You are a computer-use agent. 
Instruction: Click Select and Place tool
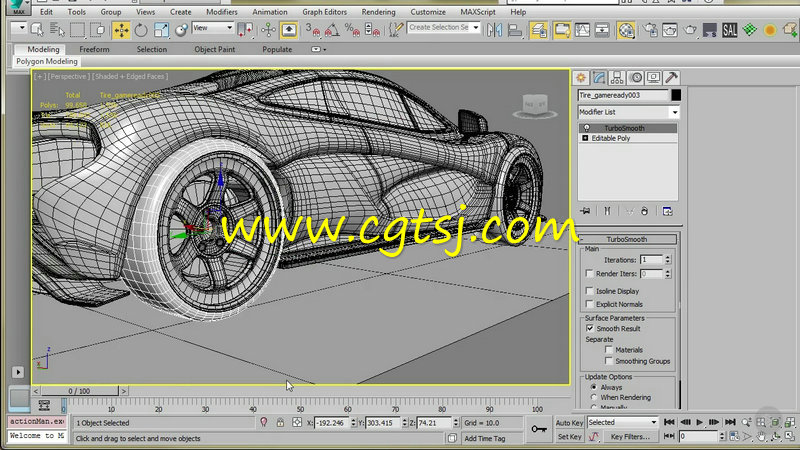point(181,30)
